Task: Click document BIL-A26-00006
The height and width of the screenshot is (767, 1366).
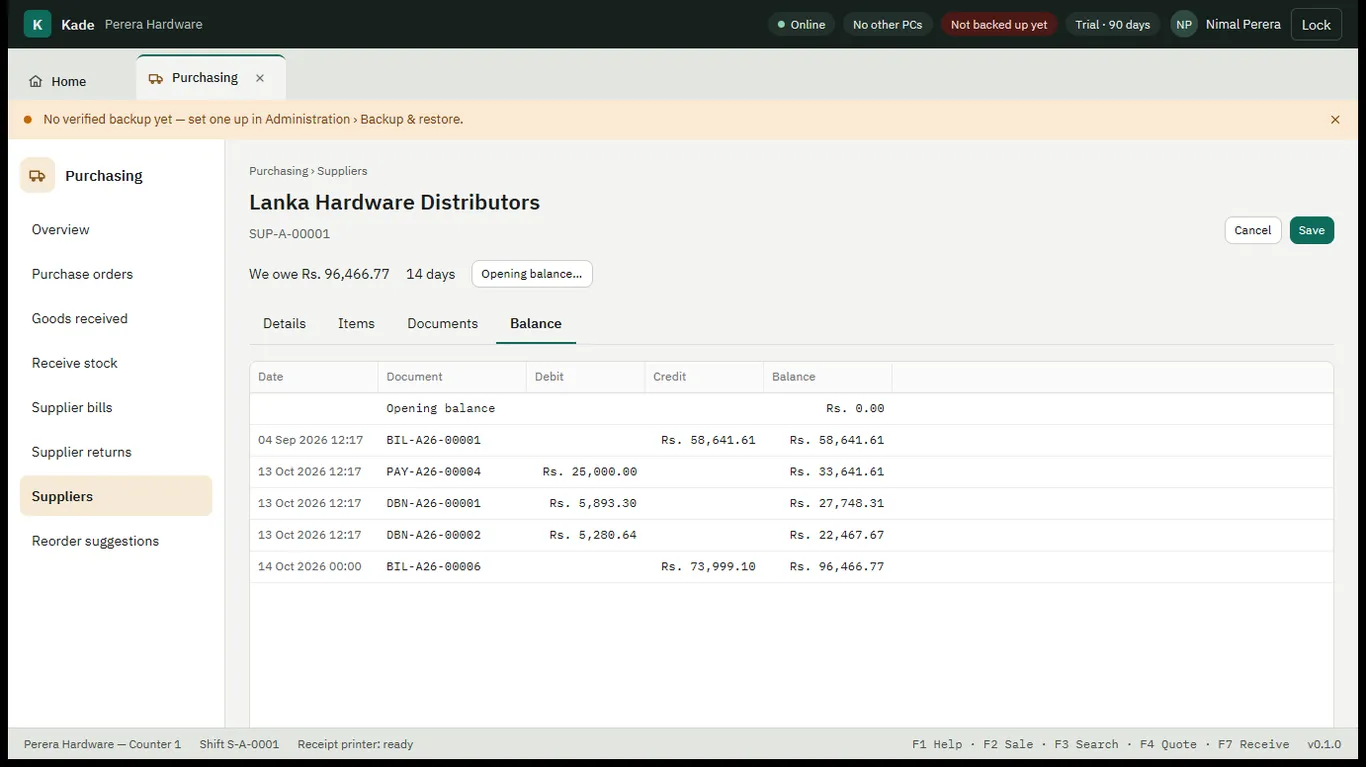Action: [x=434, y=566]
